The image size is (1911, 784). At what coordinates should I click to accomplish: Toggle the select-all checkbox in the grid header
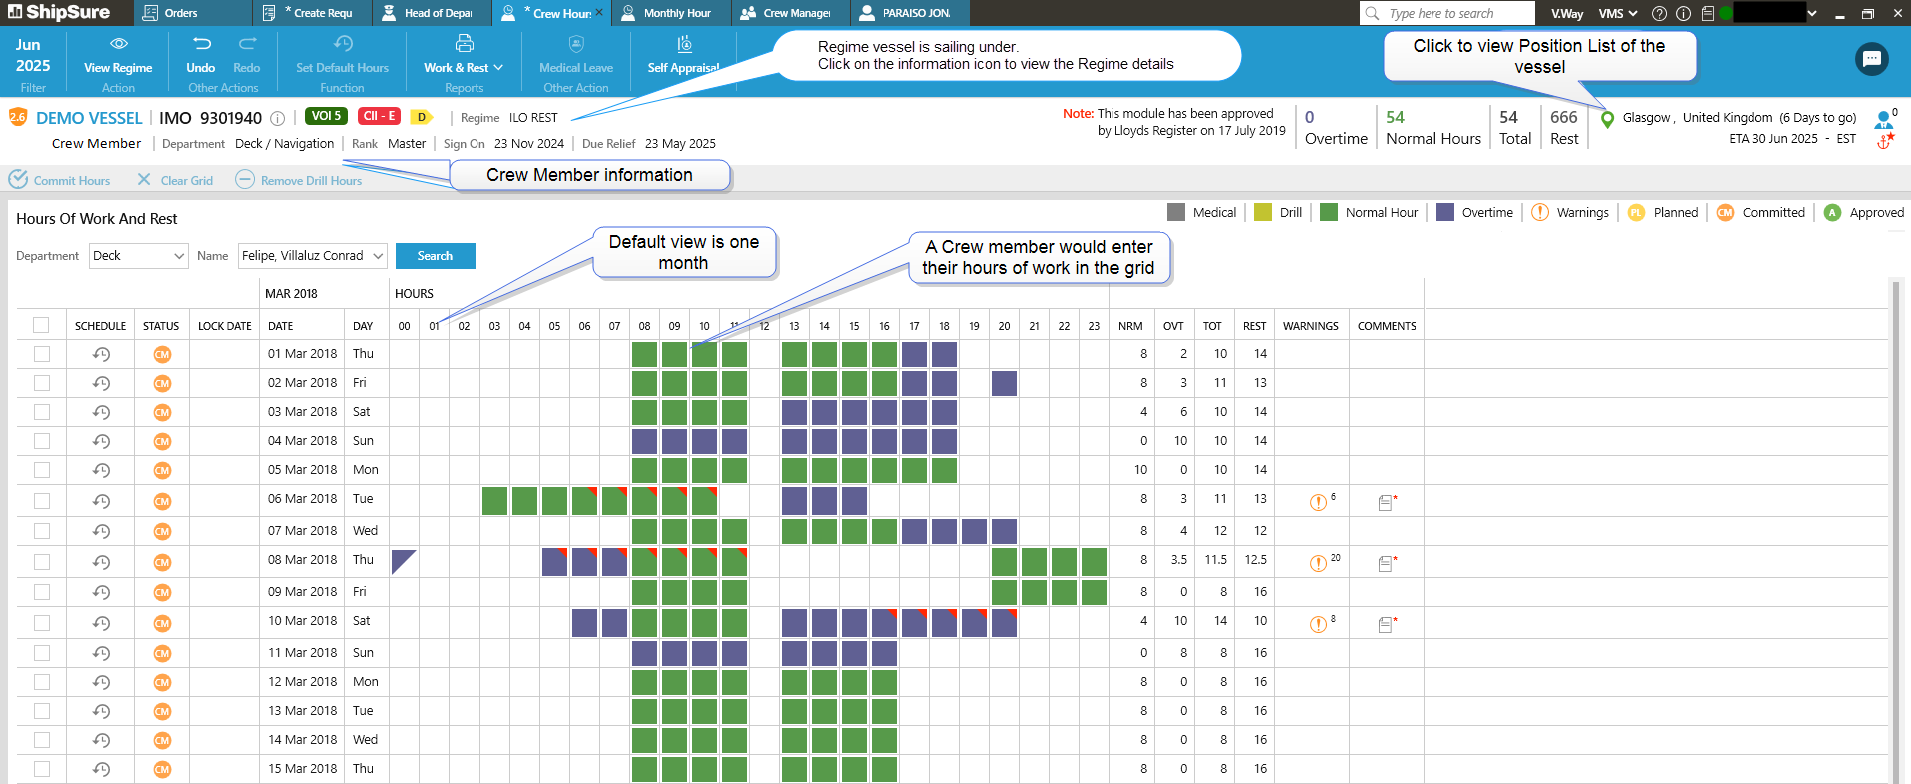point(41,325)
